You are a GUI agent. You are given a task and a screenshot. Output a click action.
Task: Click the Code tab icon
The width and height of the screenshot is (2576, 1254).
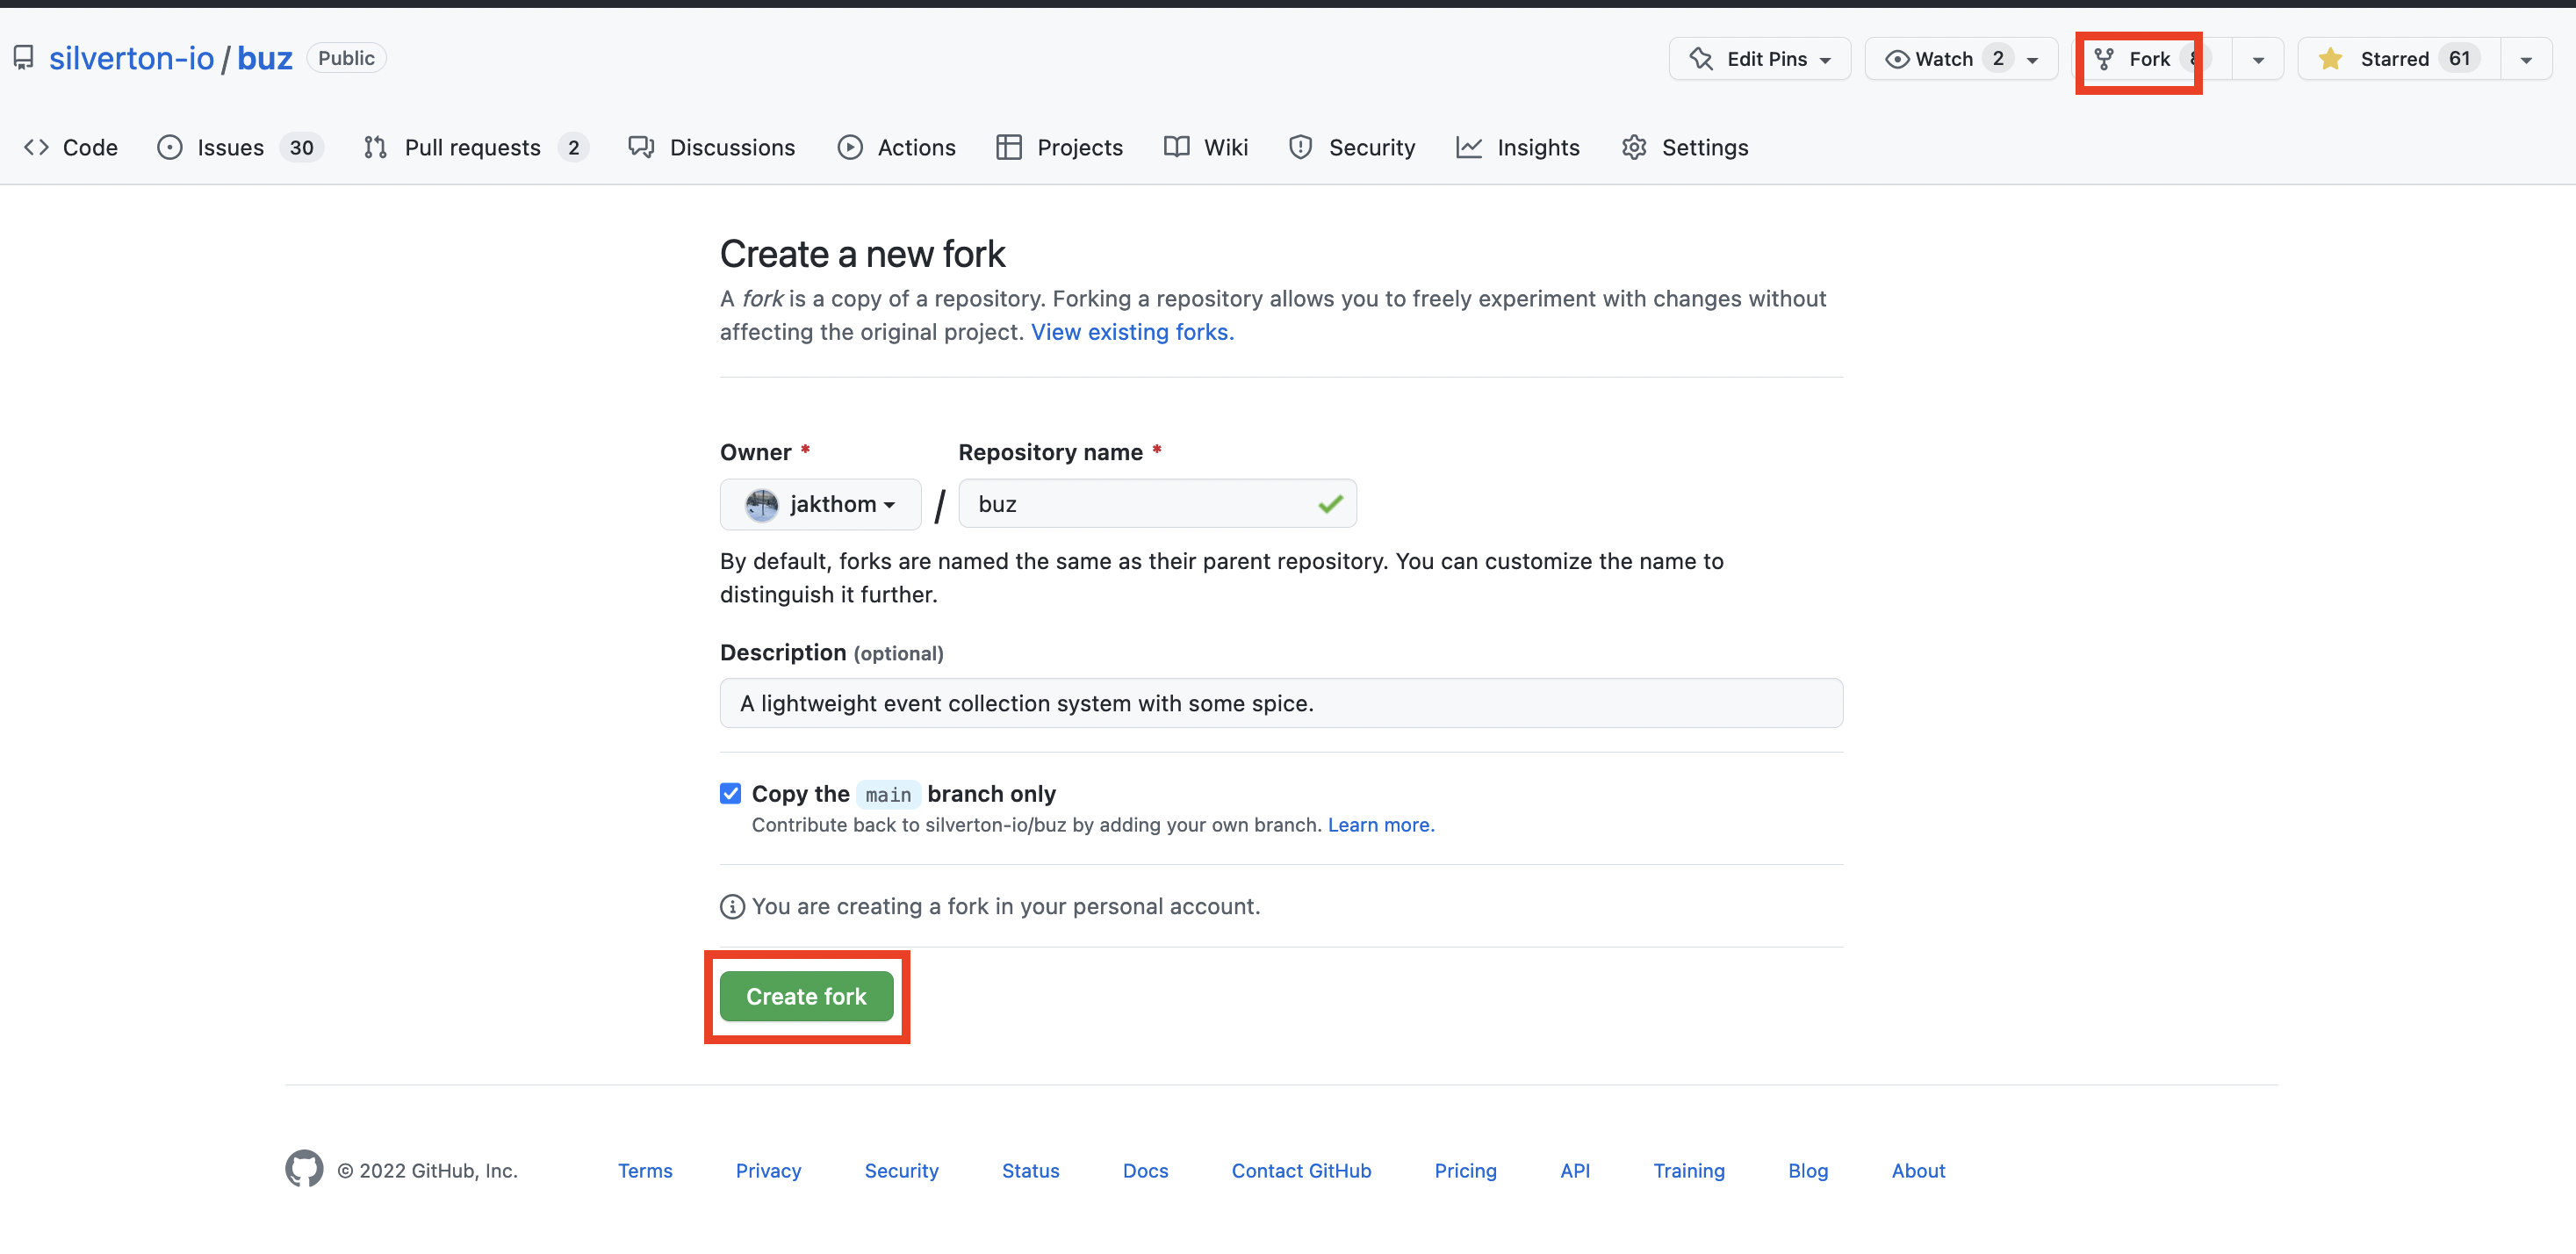(37, 147)
